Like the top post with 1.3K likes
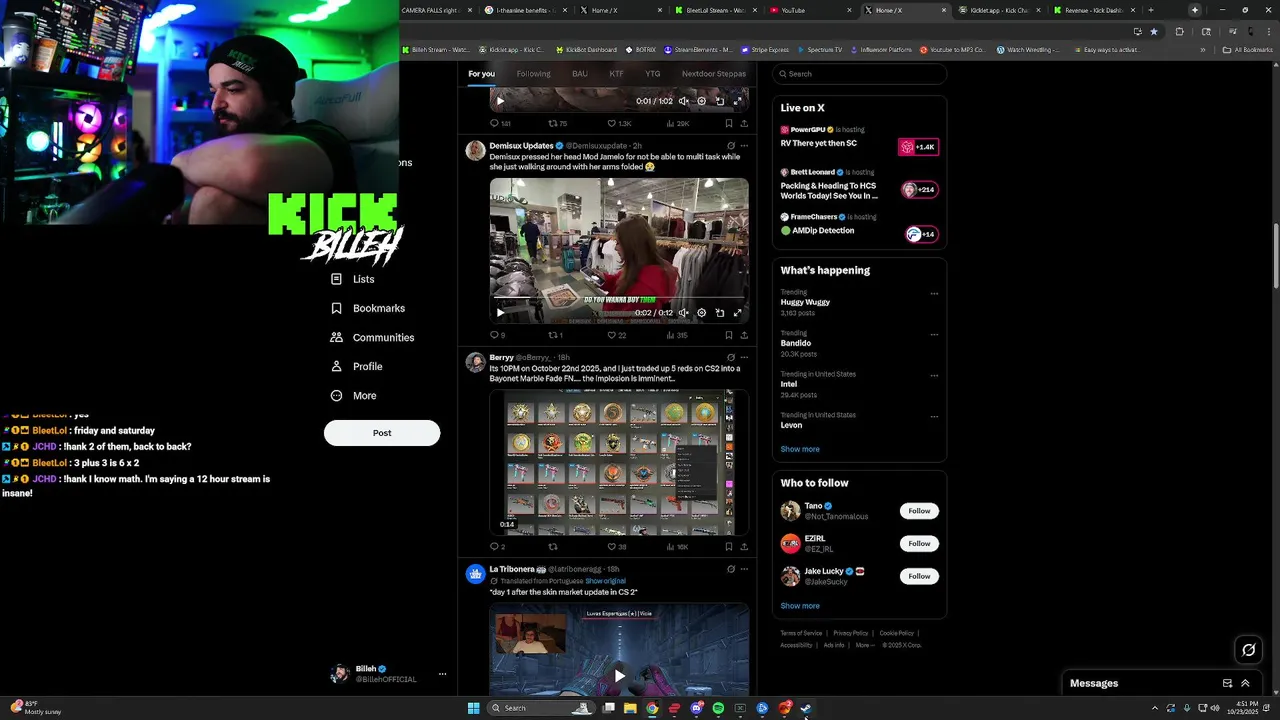Screen dimensions: 1280x720 tap(619, 124)
